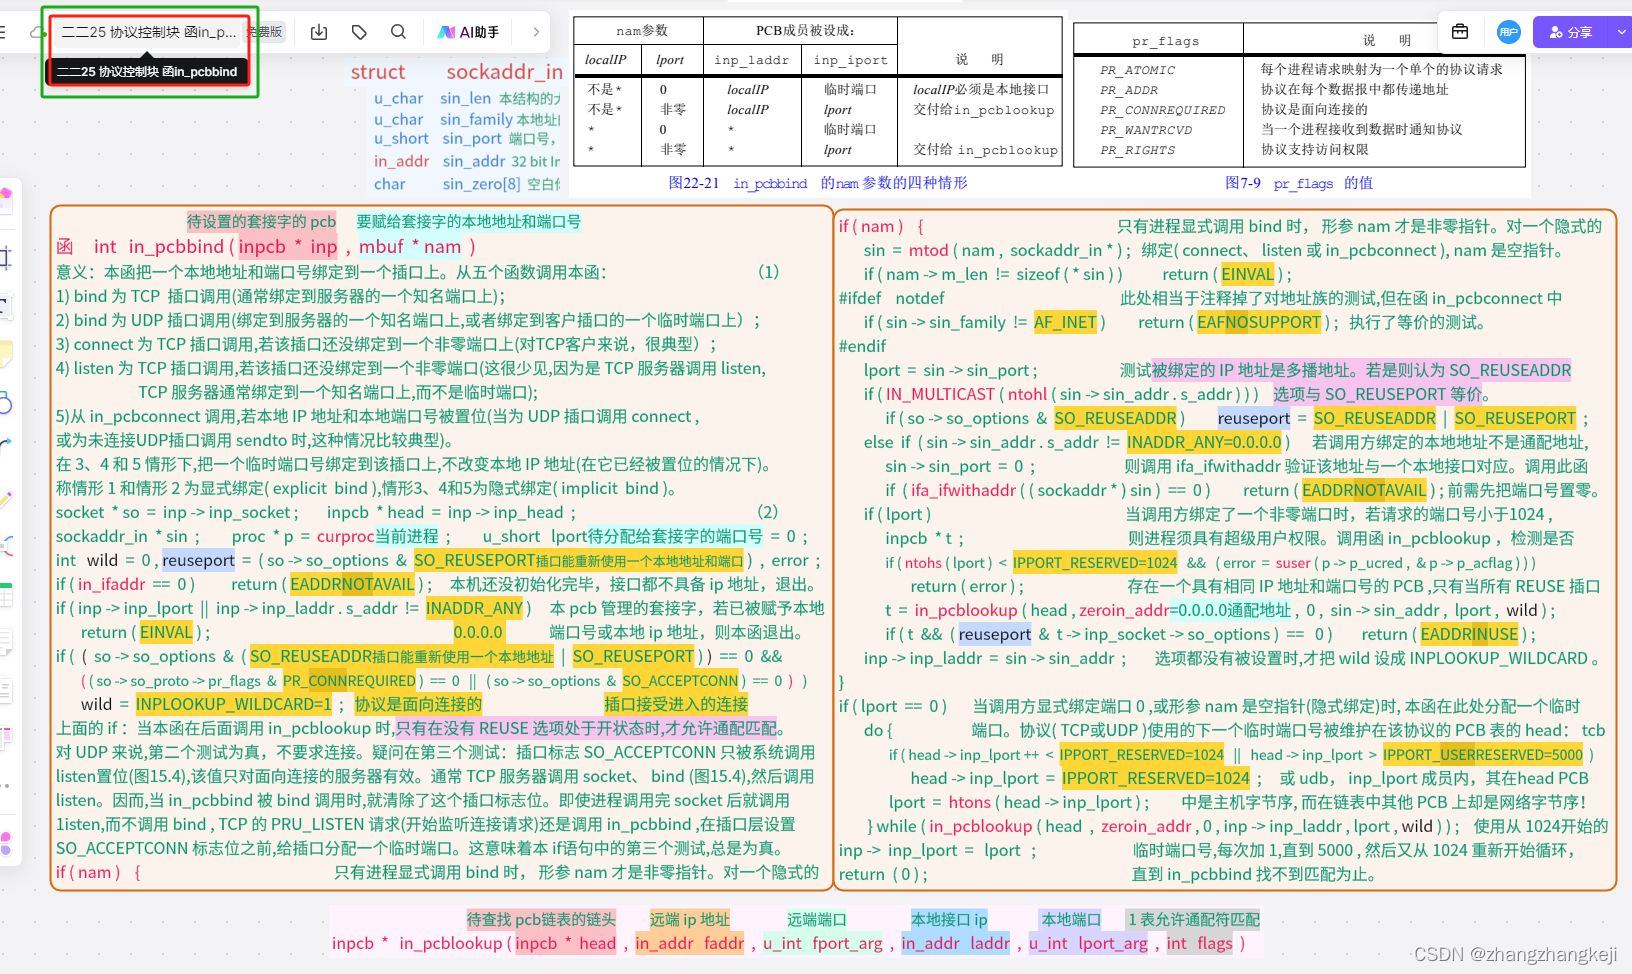Click the 免费版 badge beside the title
The height and width of the screenshot is (974, 1632).
266,32
